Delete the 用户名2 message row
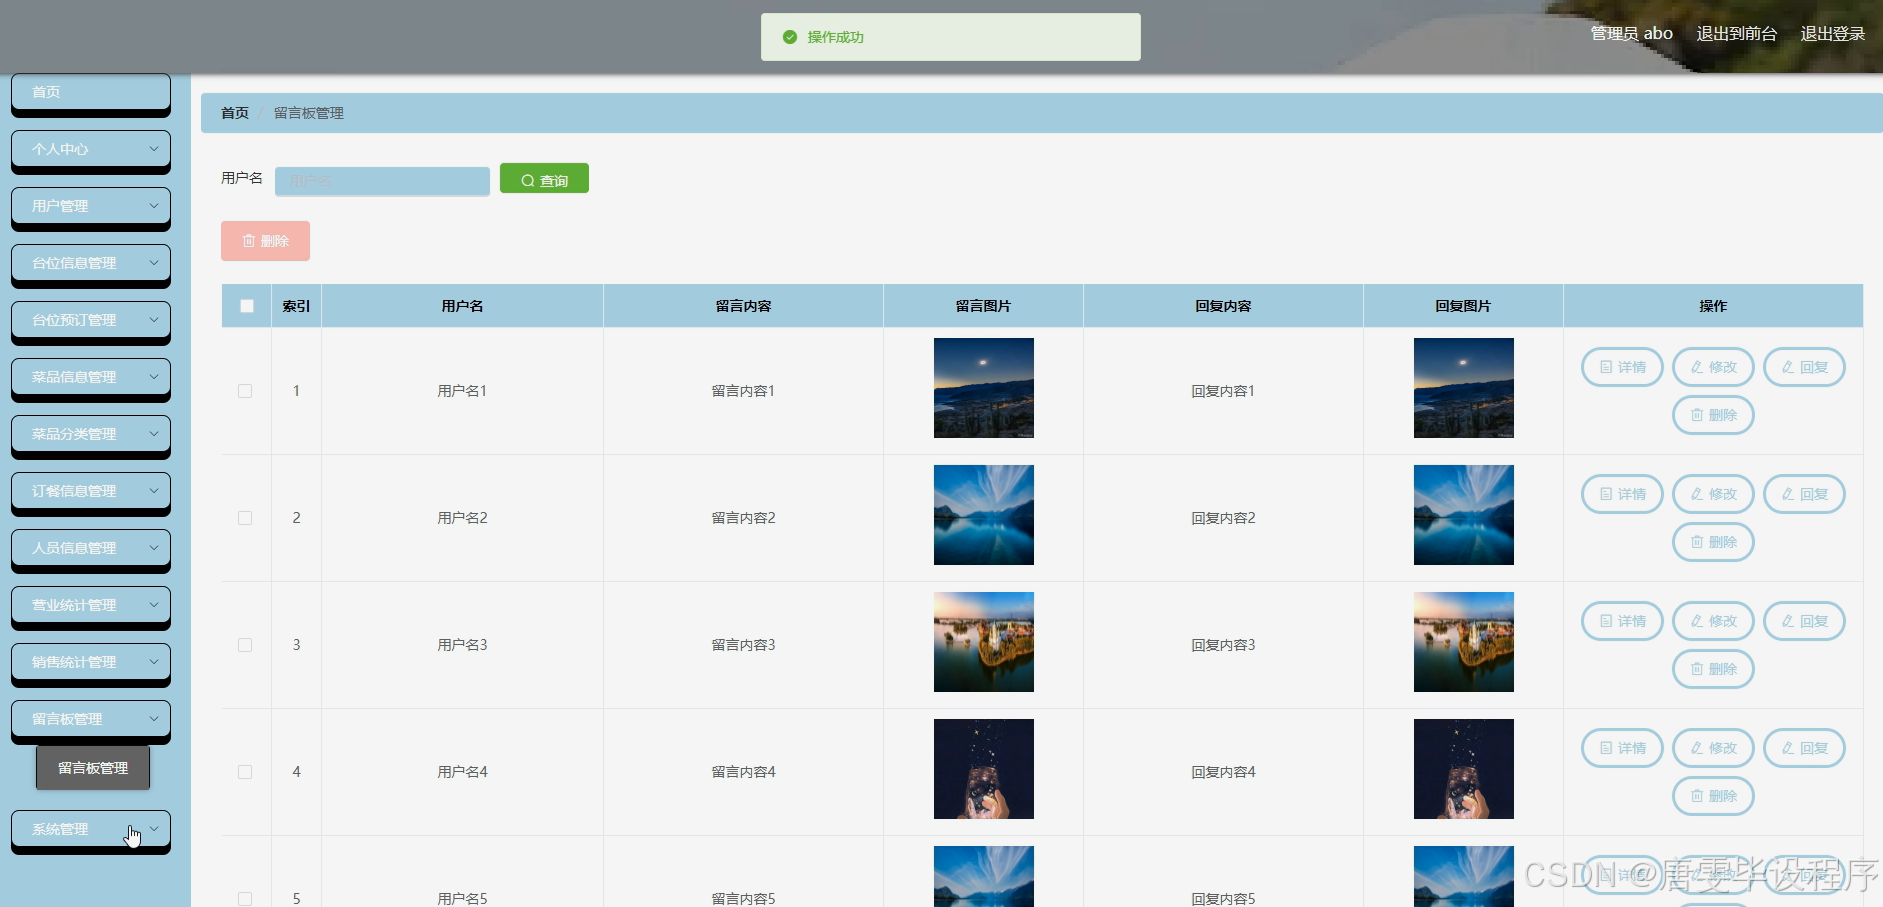1883x907 pixels. tap(1713, 542)
